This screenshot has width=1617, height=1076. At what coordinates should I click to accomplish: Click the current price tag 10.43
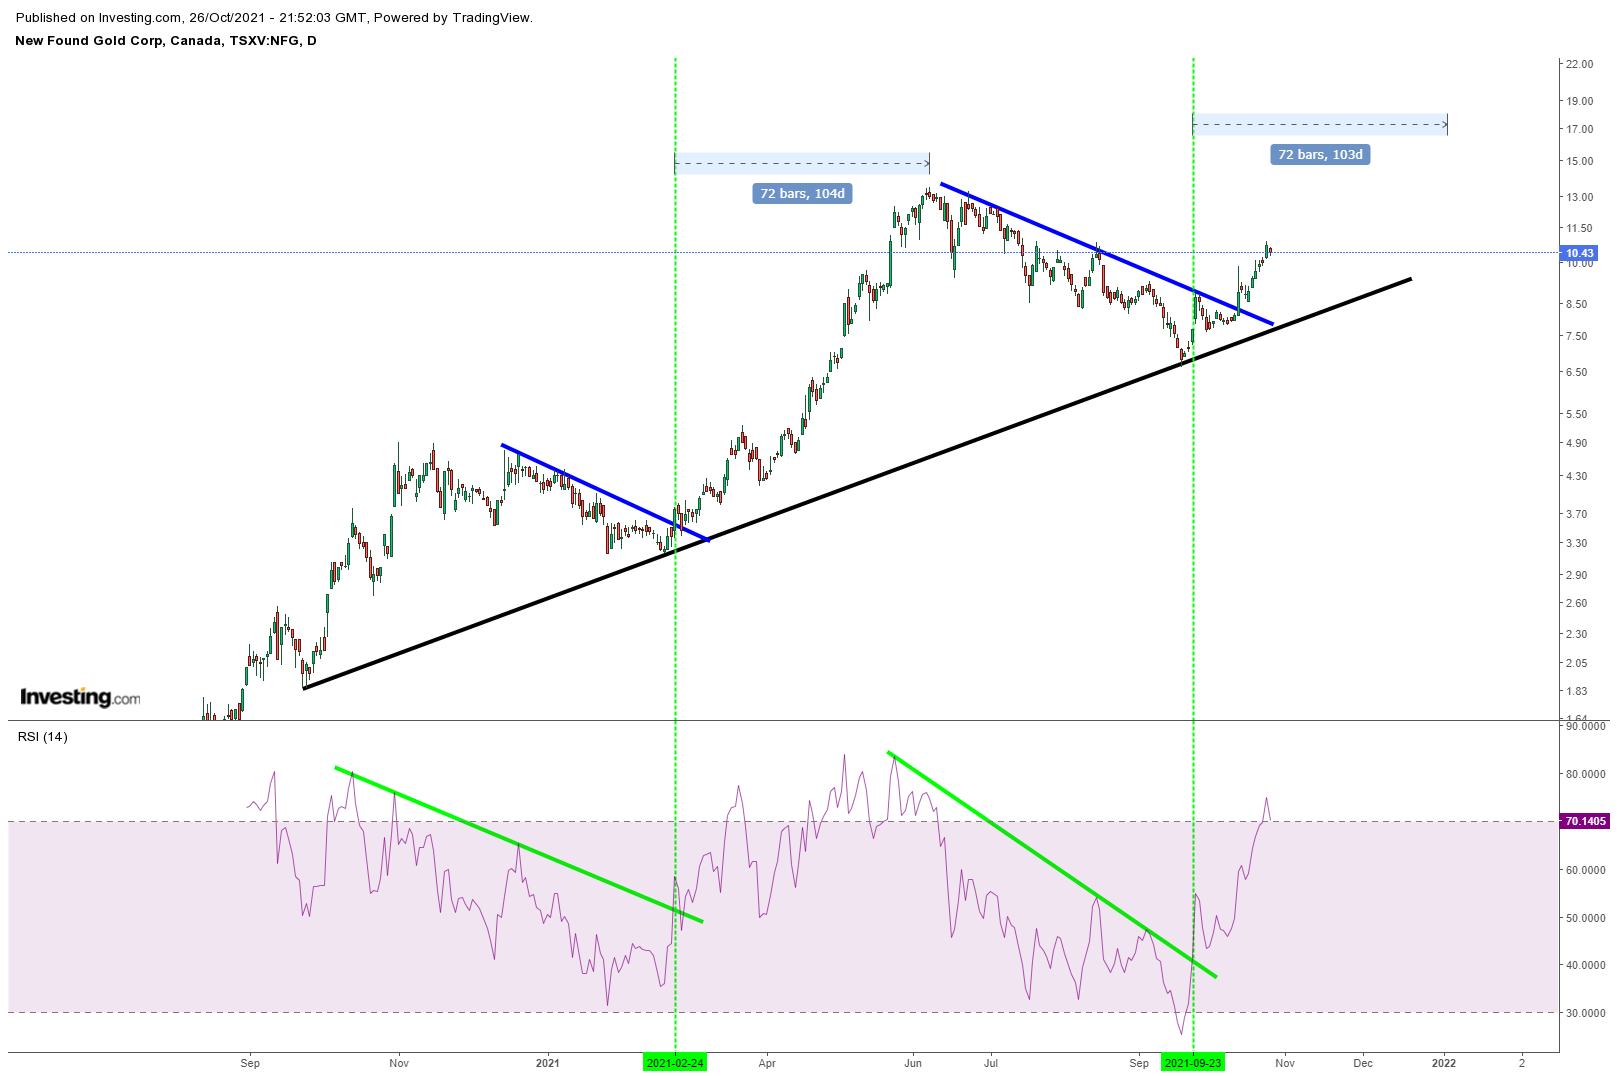pyautogui.click(x=1580, y=253)
